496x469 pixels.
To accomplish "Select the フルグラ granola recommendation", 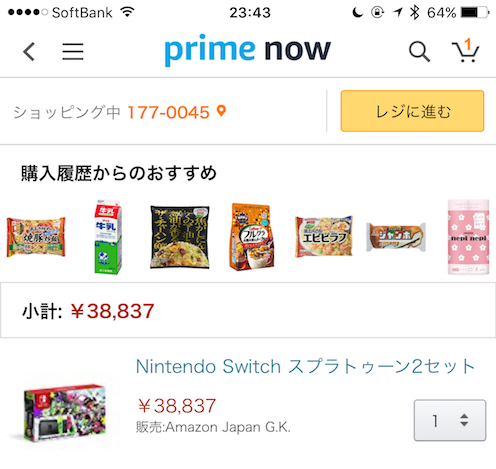I will click(x=252, y=237).
